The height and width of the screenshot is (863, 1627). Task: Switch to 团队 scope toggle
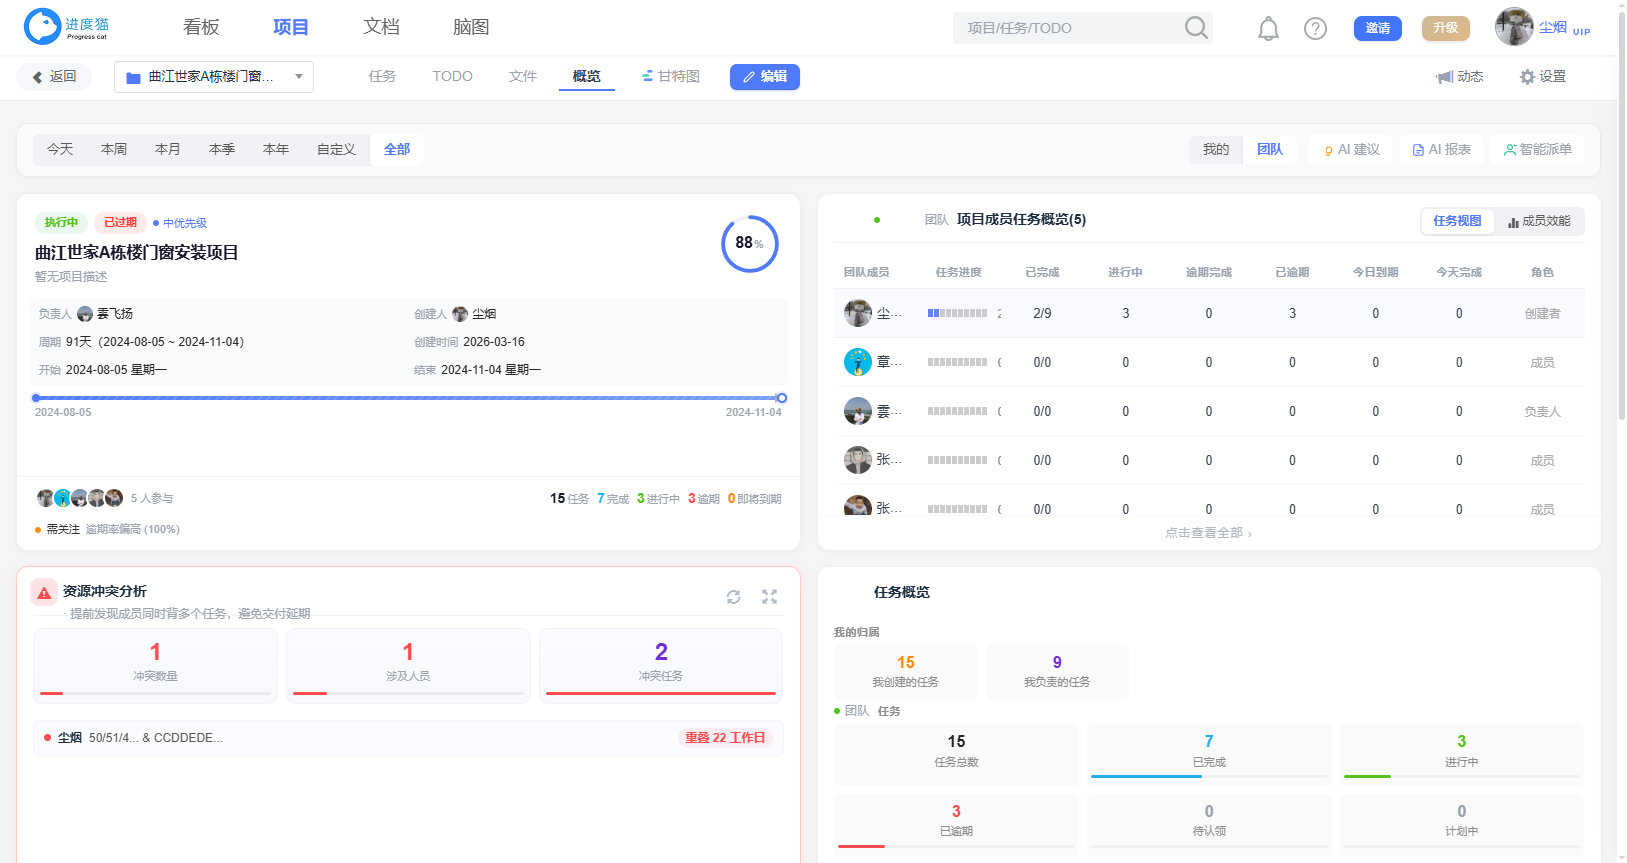[1270, 150]
